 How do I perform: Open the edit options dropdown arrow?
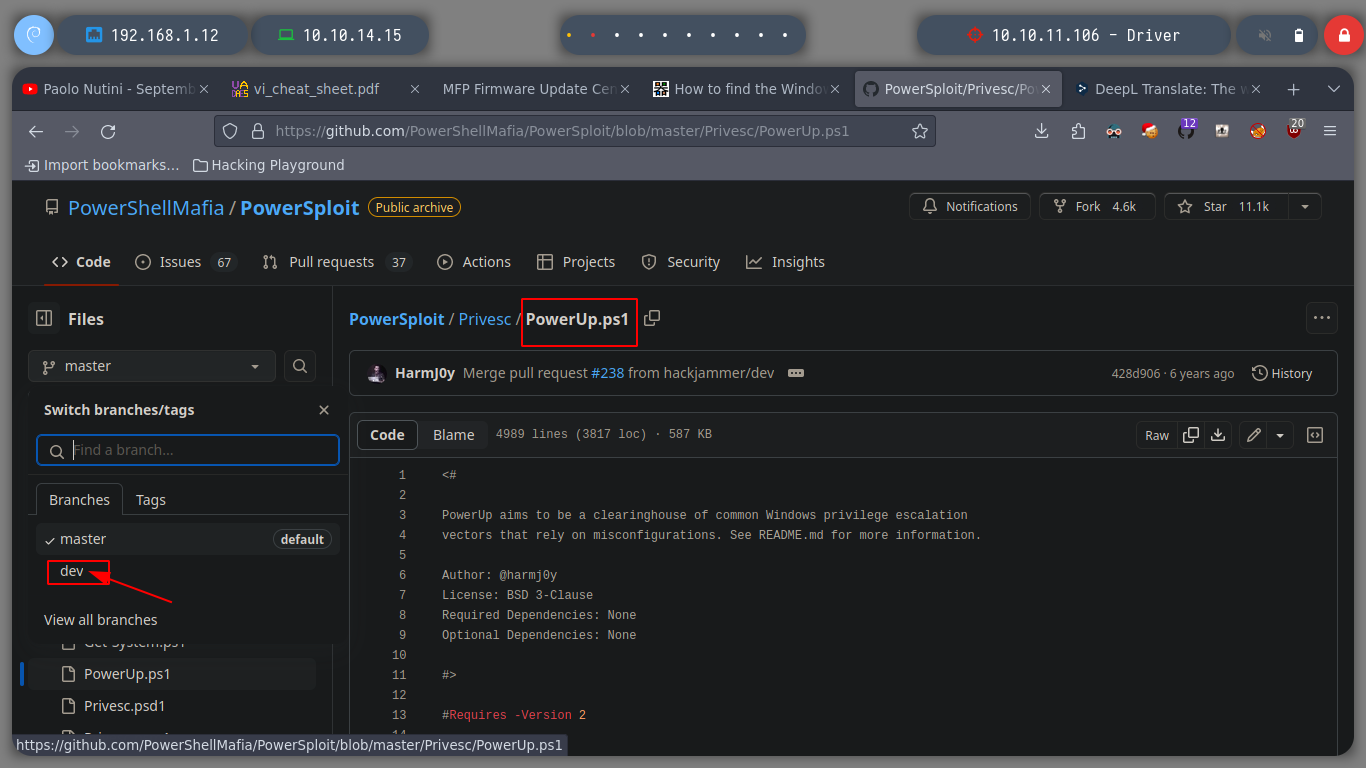click(1281, 435)
